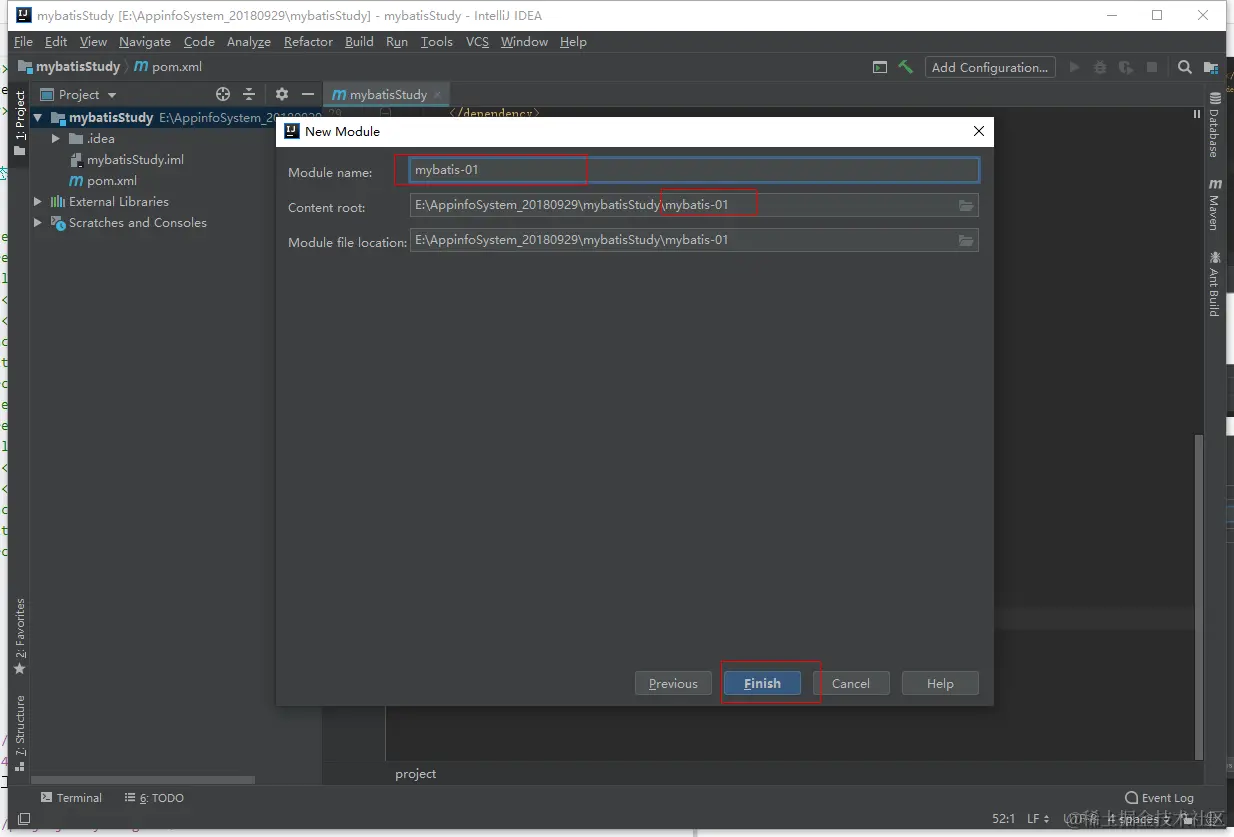This screenshot has height=837, width=1234.
Task: Open the Tools menu
Action: click(437, 41)
